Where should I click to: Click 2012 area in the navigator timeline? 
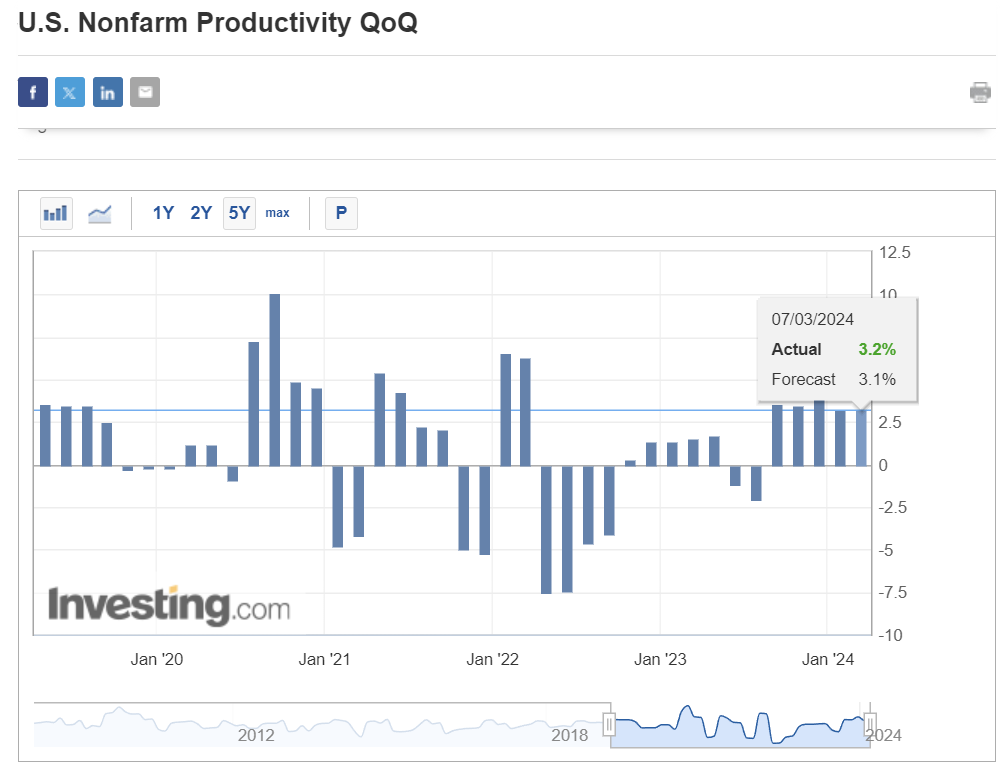click(256, 735)
